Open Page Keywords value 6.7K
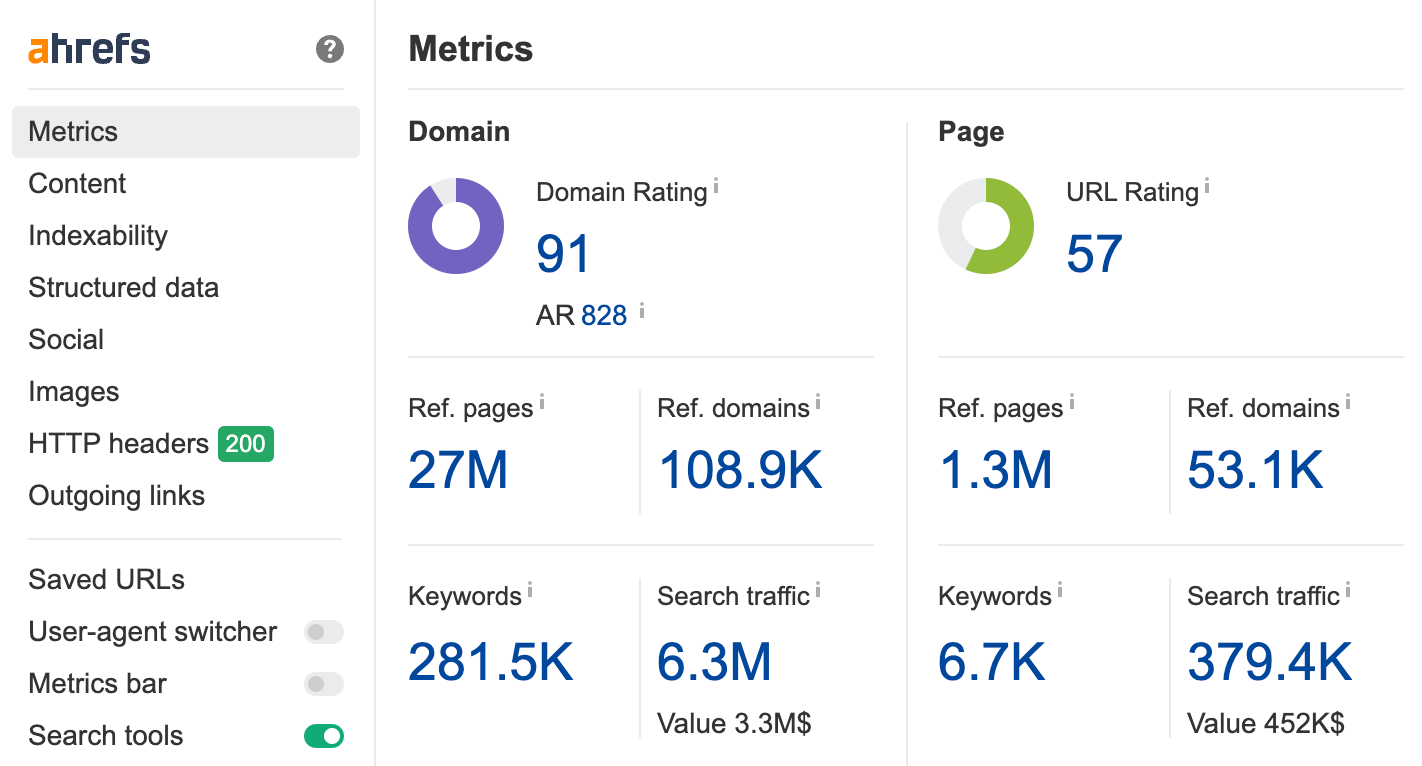Image resolution: width=1422 pixels, height=766 pixels. pos(992,662)
